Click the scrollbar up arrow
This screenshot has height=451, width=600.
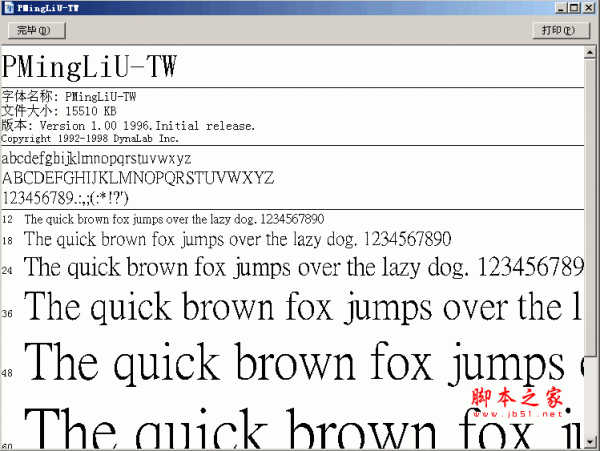tap(590, 52)
